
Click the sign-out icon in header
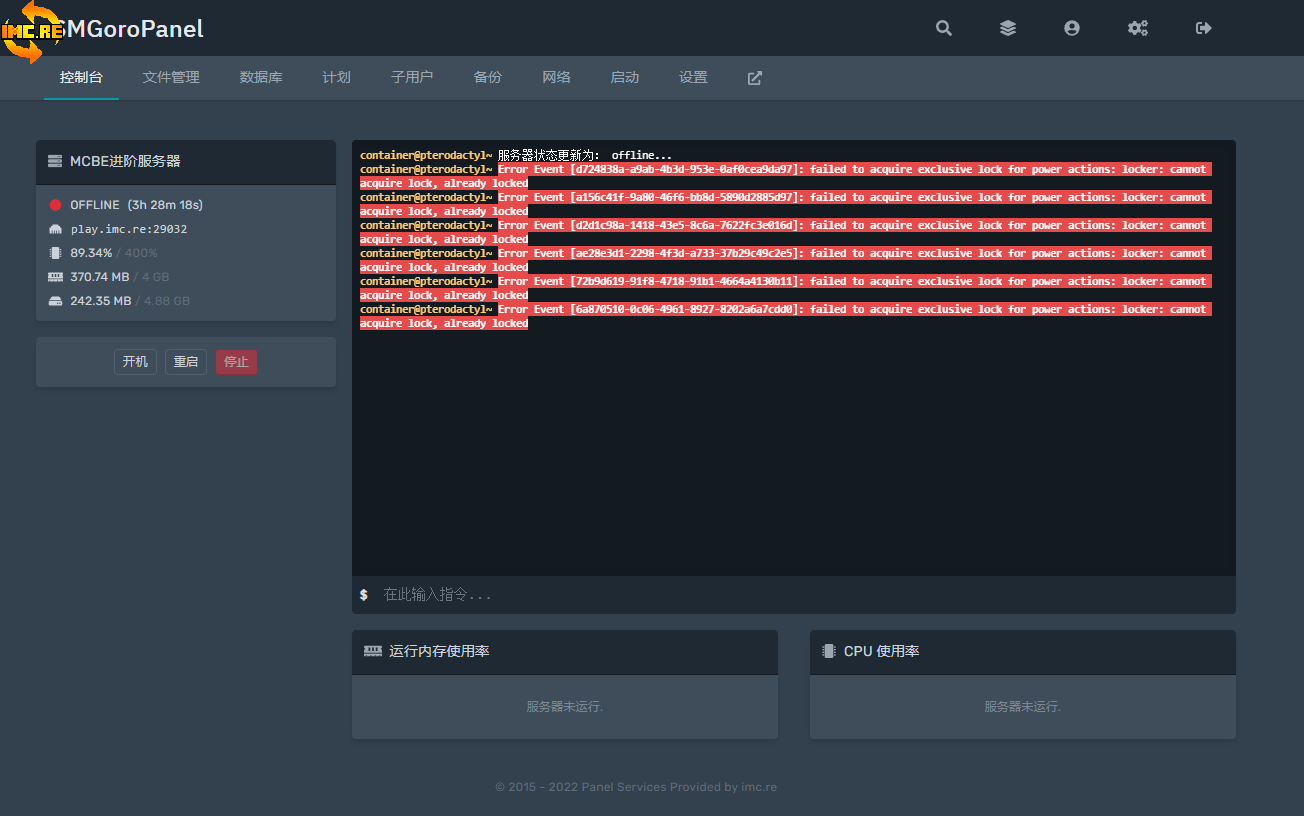1203,28
